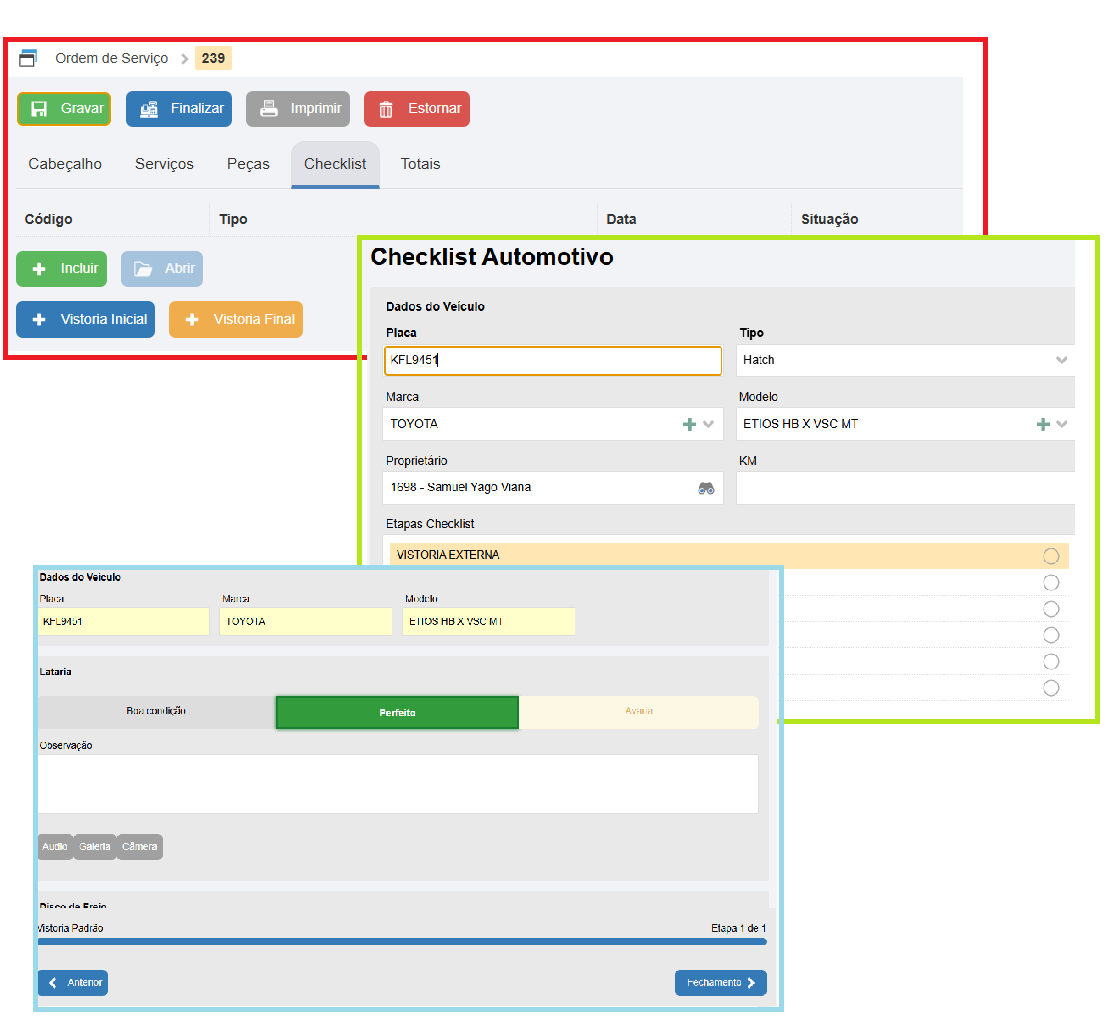Select the VISTORIA EXTERNA radio button
The height and width of the screenshot is (1020, 1108).
click(x=1051, y=556)
